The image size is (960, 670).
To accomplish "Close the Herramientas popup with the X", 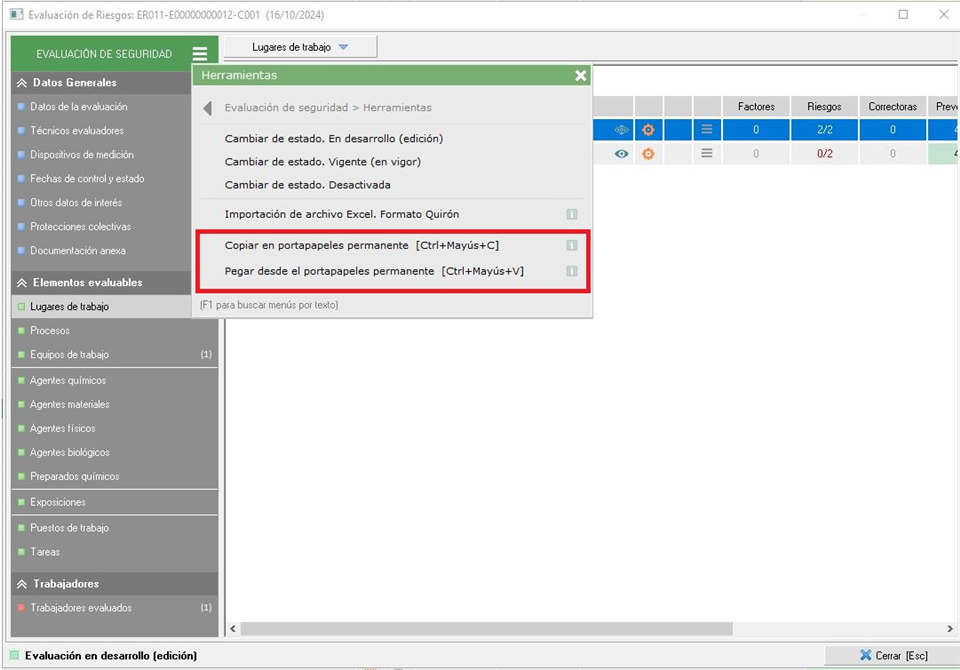I will pos(581,75).
